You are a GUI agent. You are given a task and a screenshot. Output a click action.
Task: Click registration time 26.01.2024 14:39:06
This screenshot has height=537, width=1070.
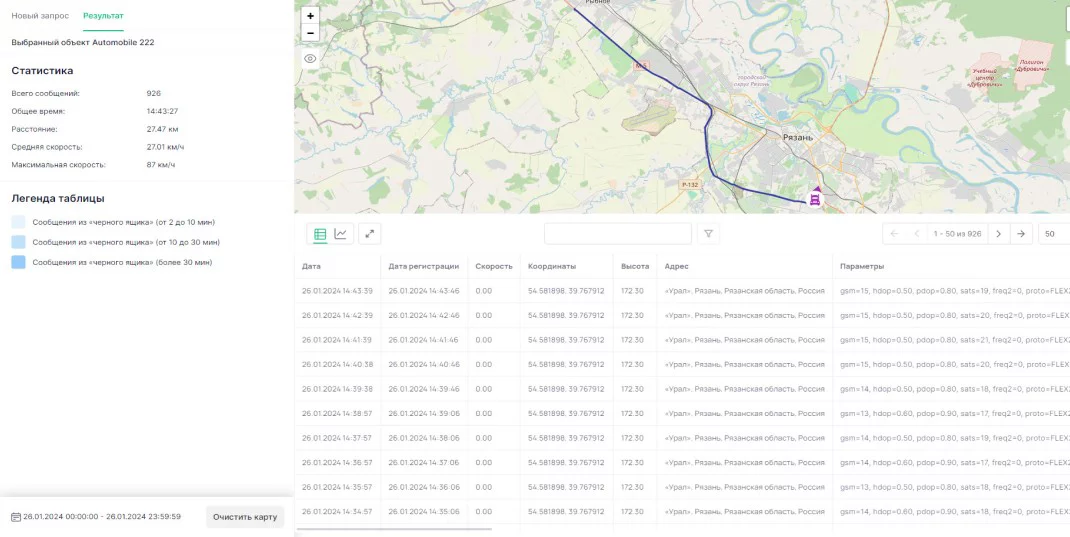tap(424, 413)
